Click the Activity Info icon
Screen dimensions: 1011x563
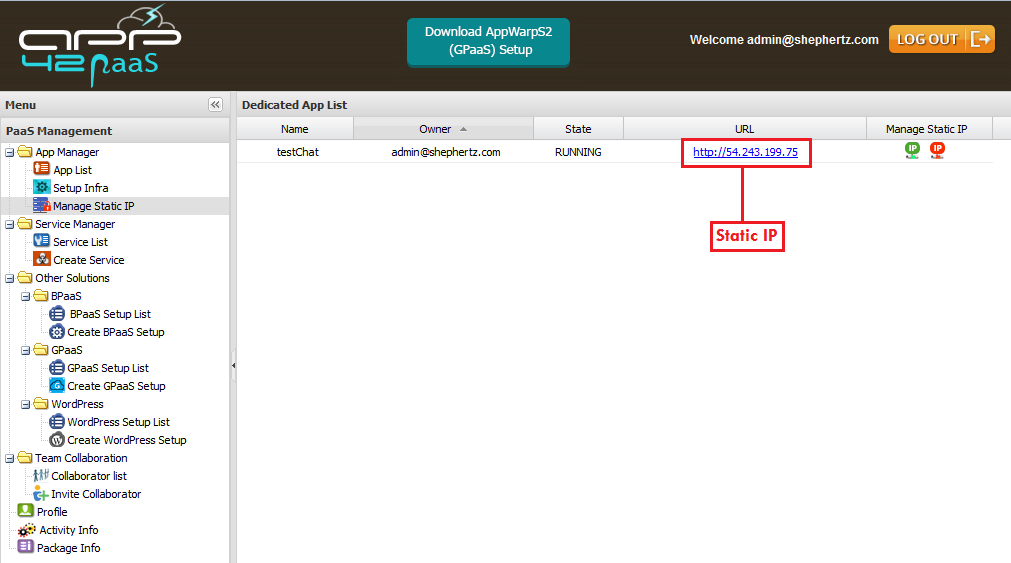click(26, 530)
